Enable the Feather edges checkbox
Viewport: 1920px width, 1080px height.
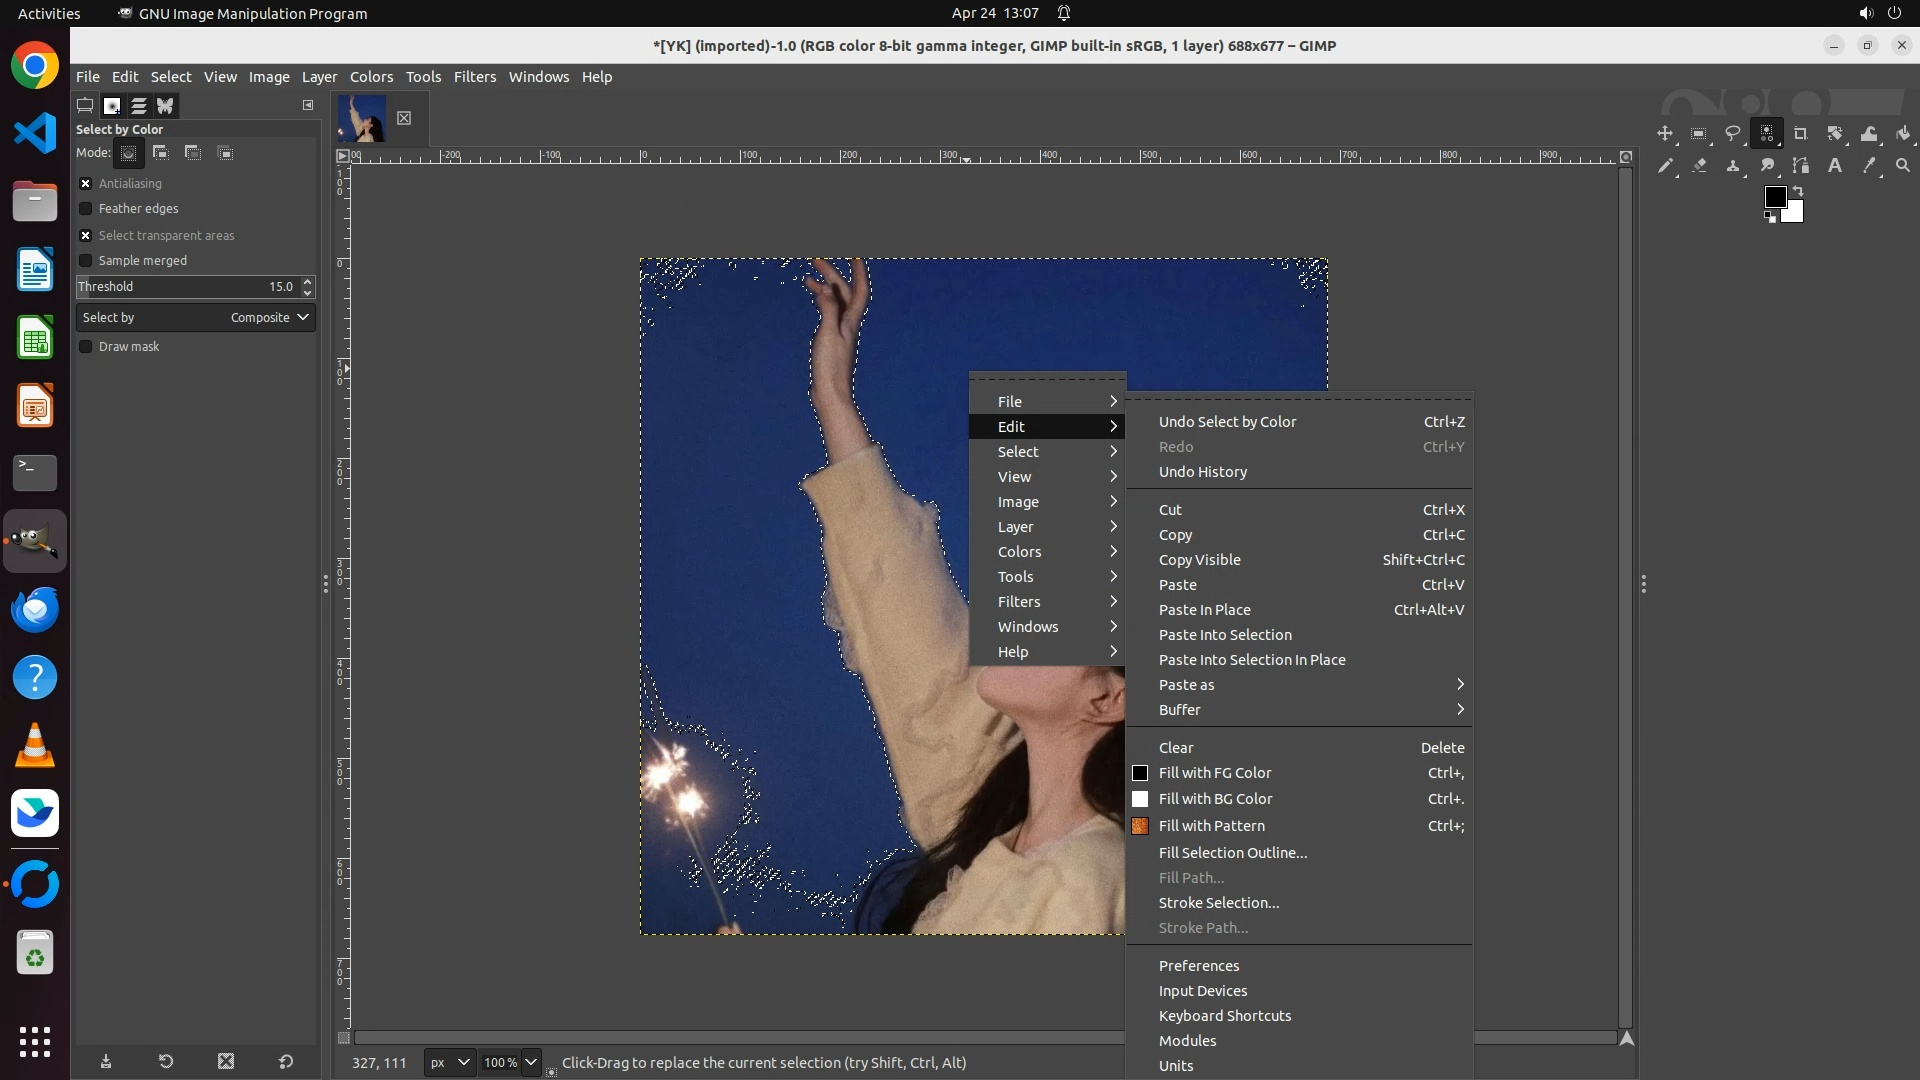(86, 209)
